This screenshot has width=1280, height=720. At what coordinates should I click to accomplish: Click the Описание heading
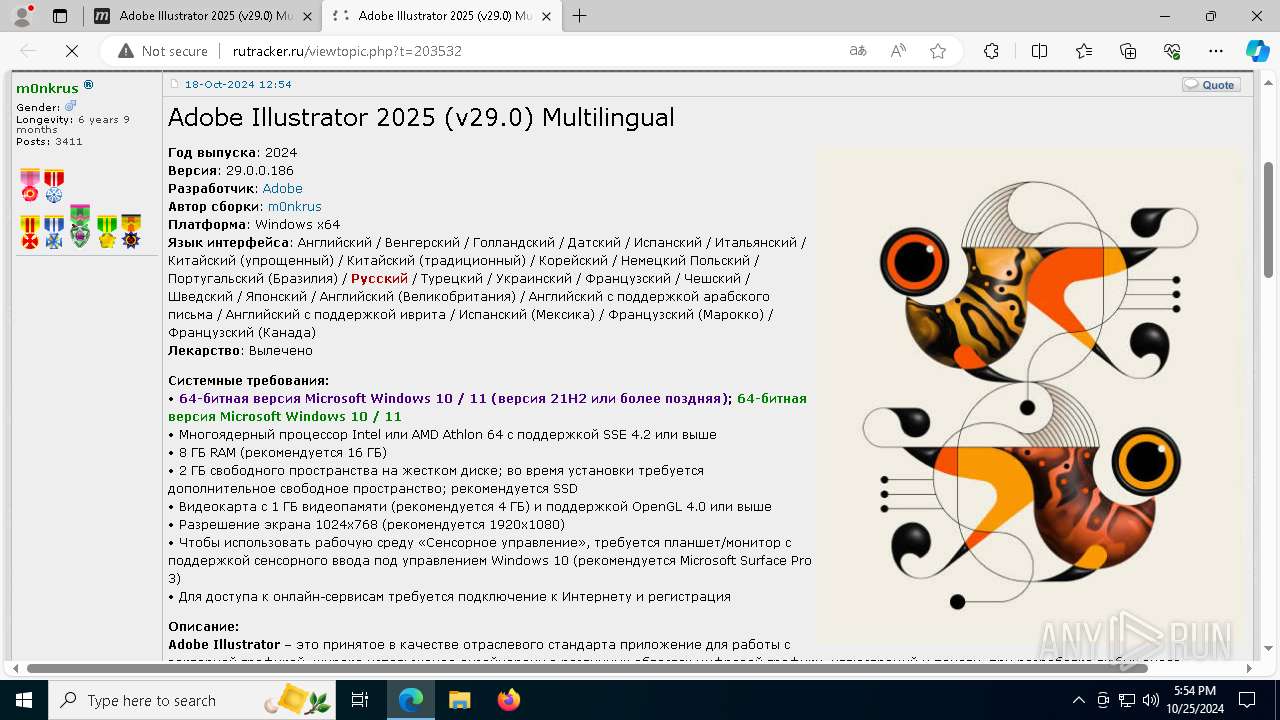coord(204,627)
